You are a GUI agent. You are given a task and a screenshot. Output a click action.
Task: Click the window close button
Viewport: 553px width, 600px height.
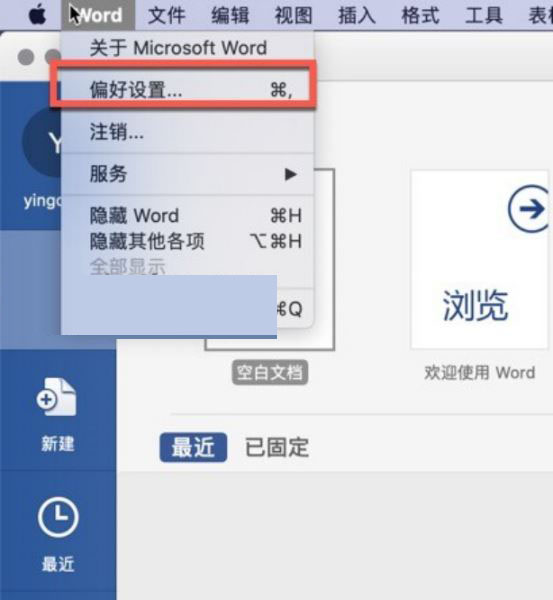click(x=26, y=57)
